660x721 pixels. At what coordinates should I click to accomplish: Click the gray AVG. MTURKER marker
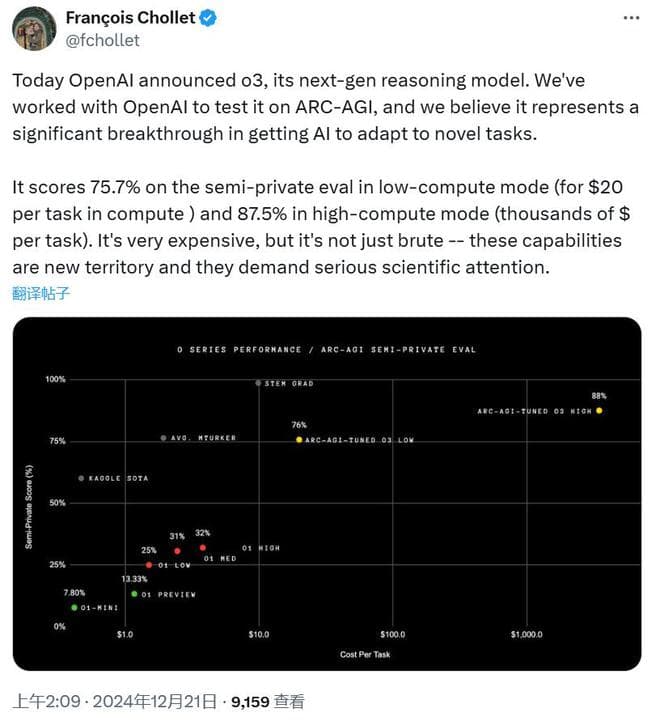point(163,438)
